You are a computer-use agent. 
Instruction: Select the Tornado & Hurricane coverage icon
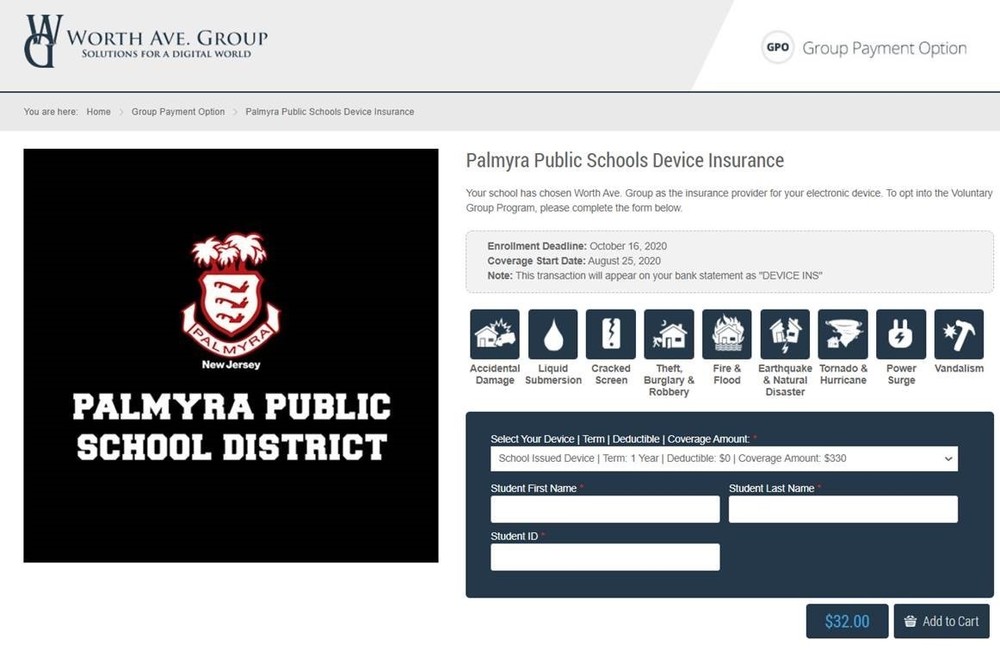842,333
